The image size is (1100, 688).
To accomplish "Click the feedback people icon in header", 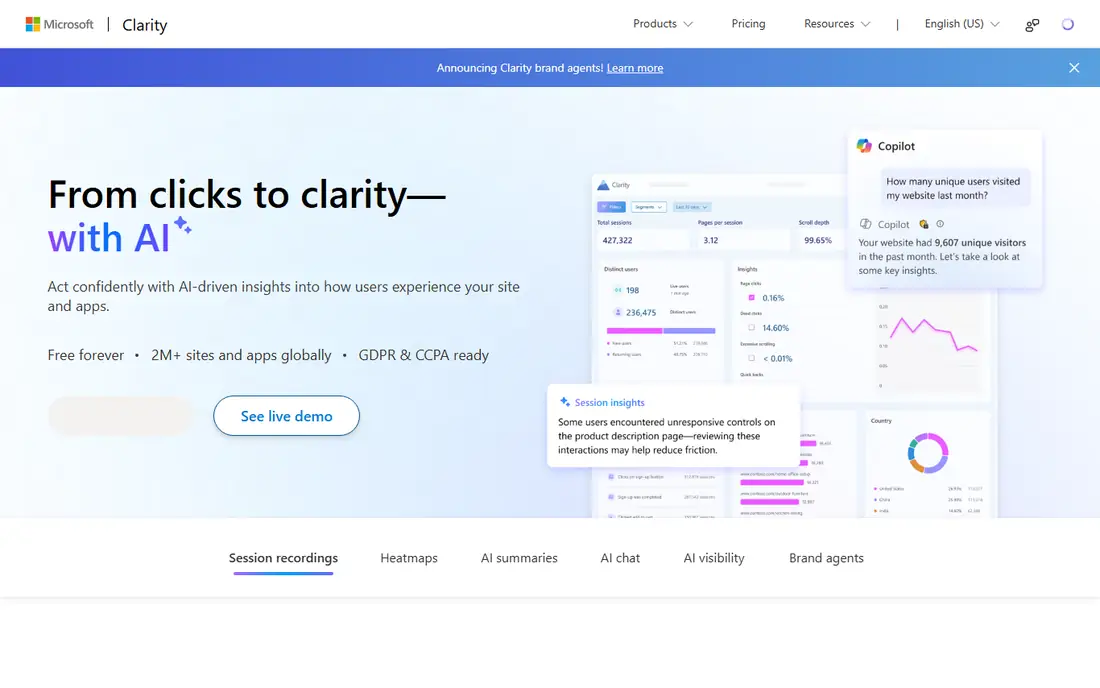I will point(1032,25).
